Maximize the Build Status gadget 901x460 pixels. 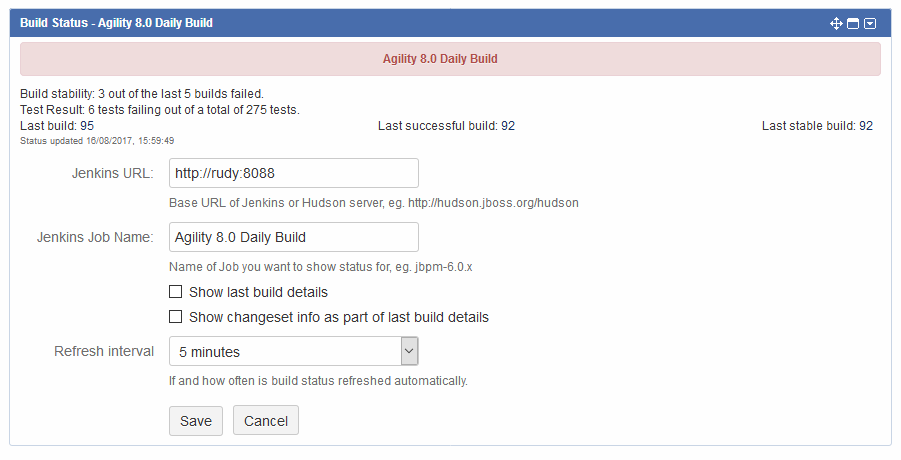coord(853,23)
